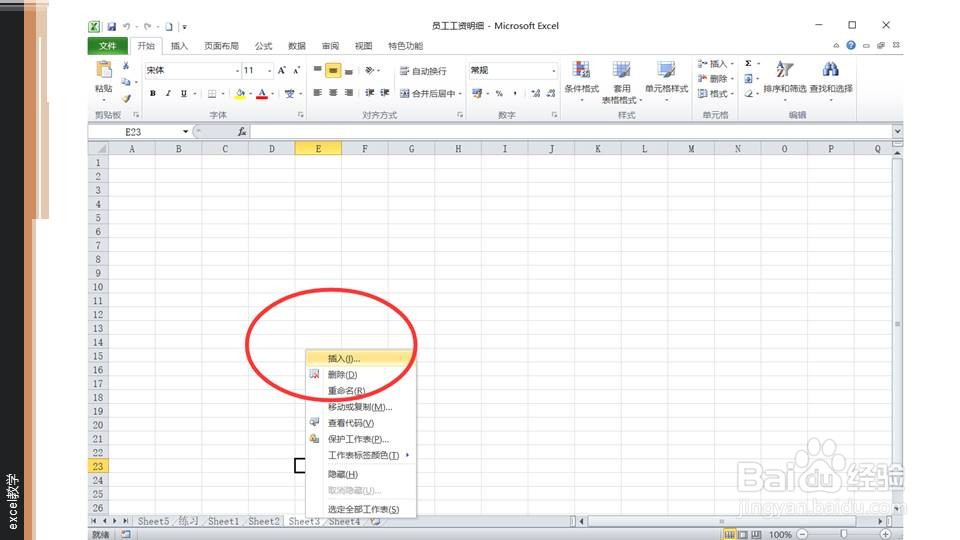This screenshot has height=540, width=960.
Task: Open the font color dropdown arrow
Action: (x=272, y=94)
